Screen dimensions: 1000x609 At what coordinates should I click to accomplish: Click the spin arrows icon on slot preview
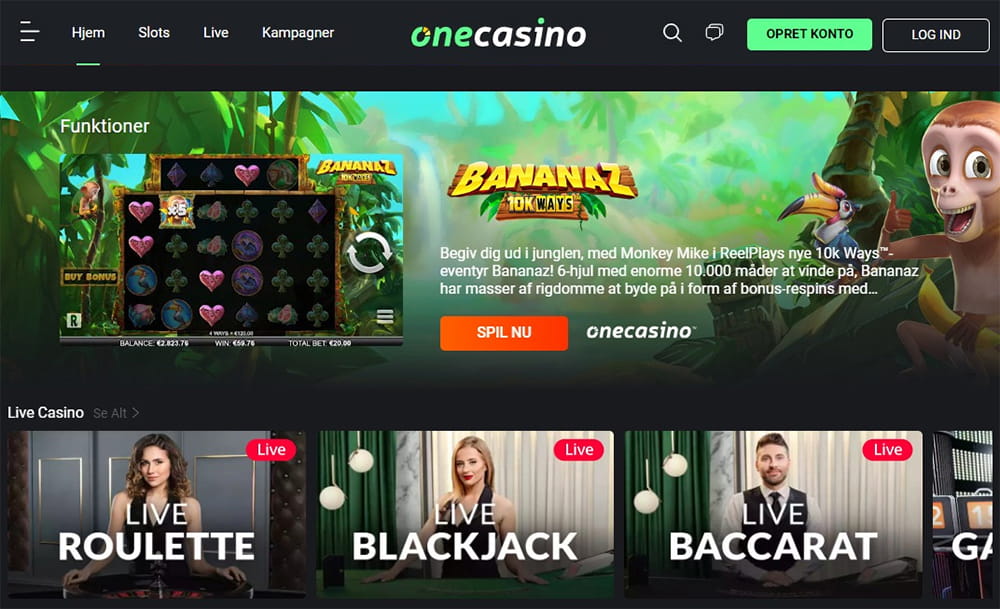click(369, 253)
